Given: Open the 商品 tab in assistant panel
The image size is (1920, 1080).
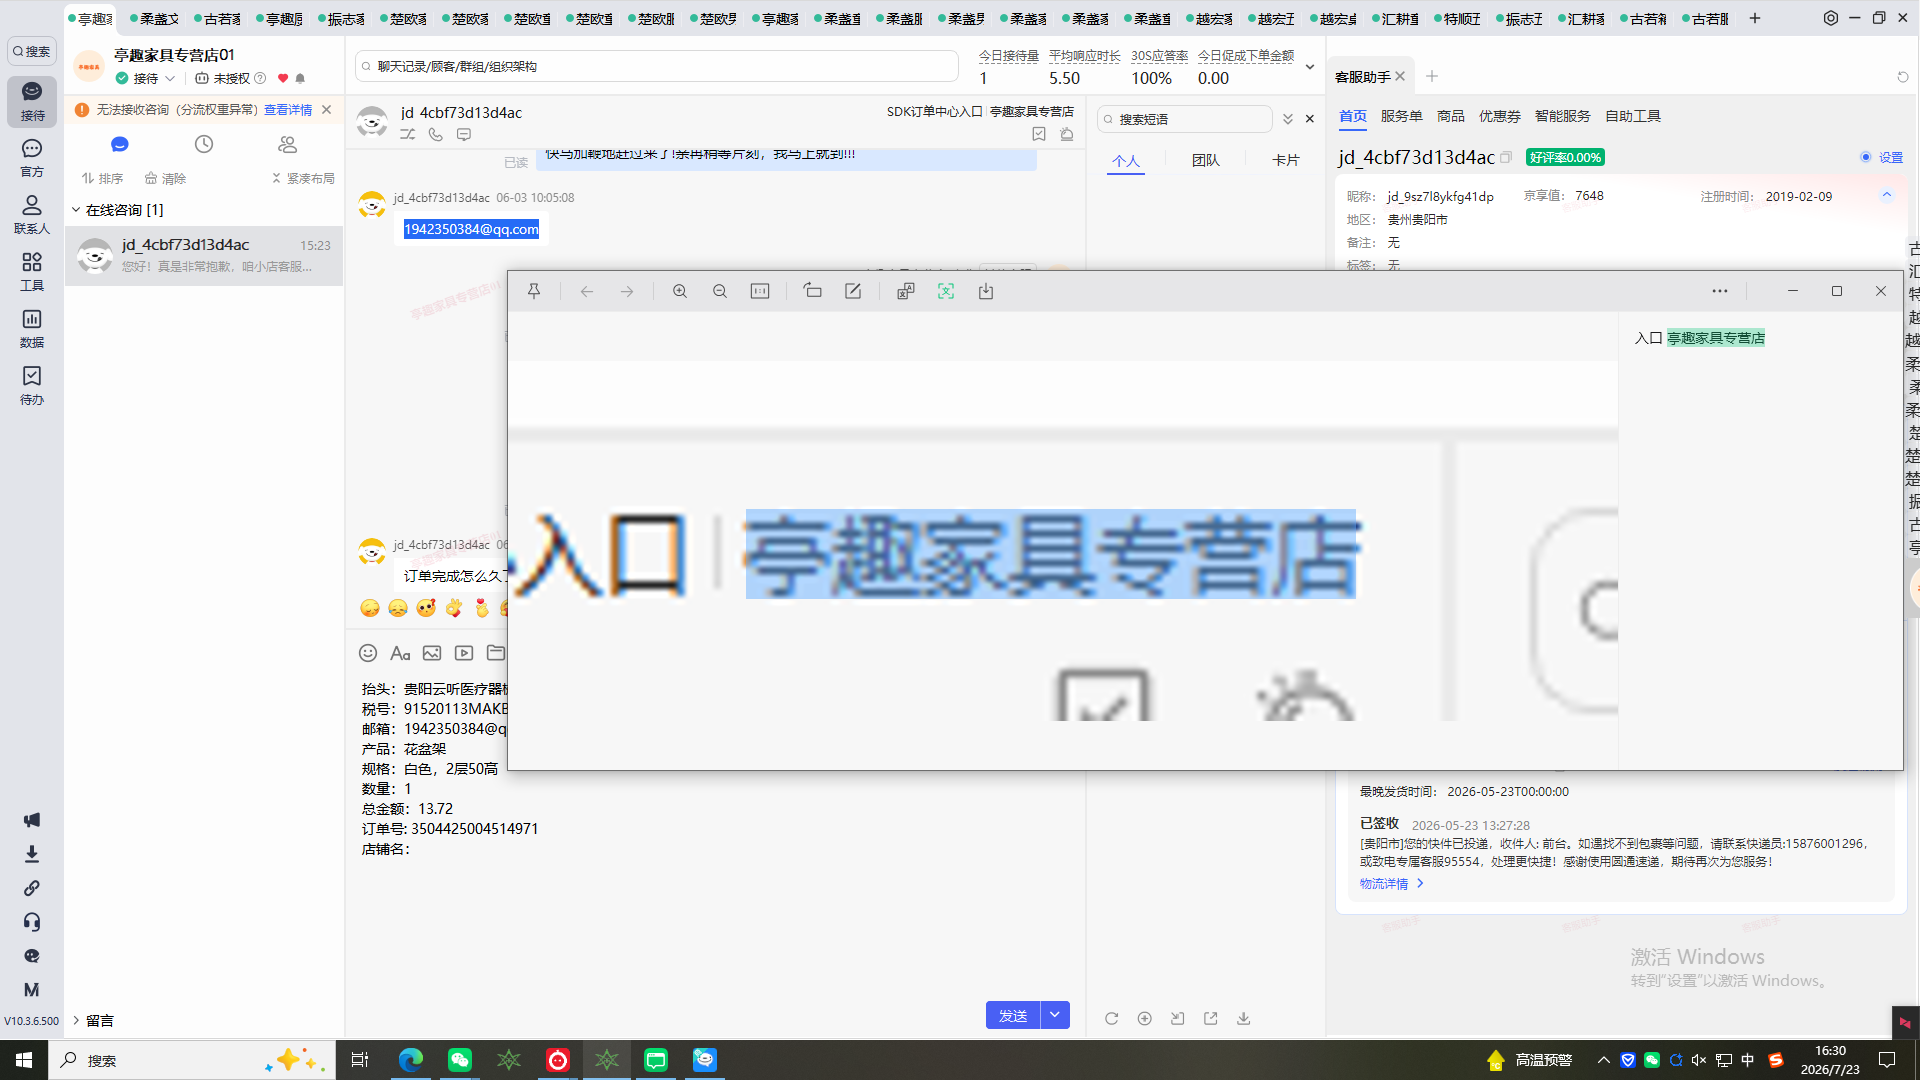Looking at the screenshot, I should (x=1451, y=116).
